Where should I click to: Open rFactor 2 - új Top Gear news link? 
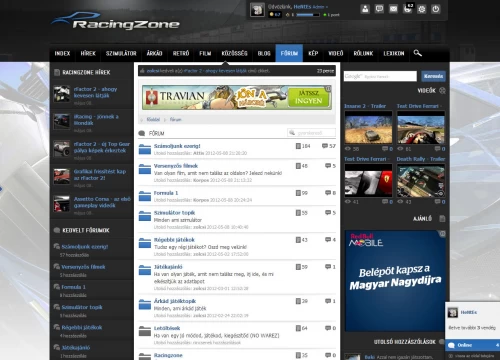(101, 147)
